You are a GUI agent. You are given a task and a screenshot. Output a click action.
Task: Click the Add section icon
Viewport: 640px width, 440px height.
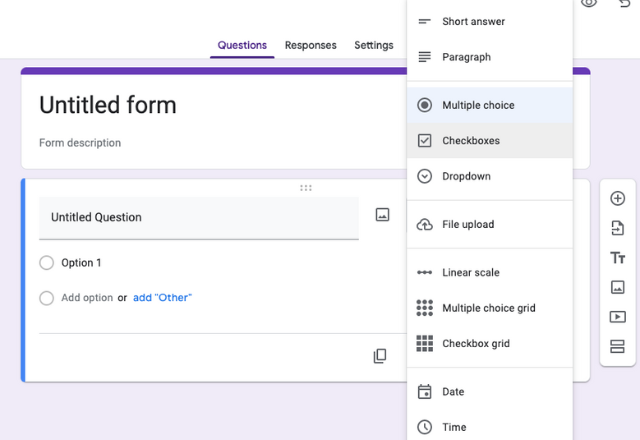click(x=618, y=346)
